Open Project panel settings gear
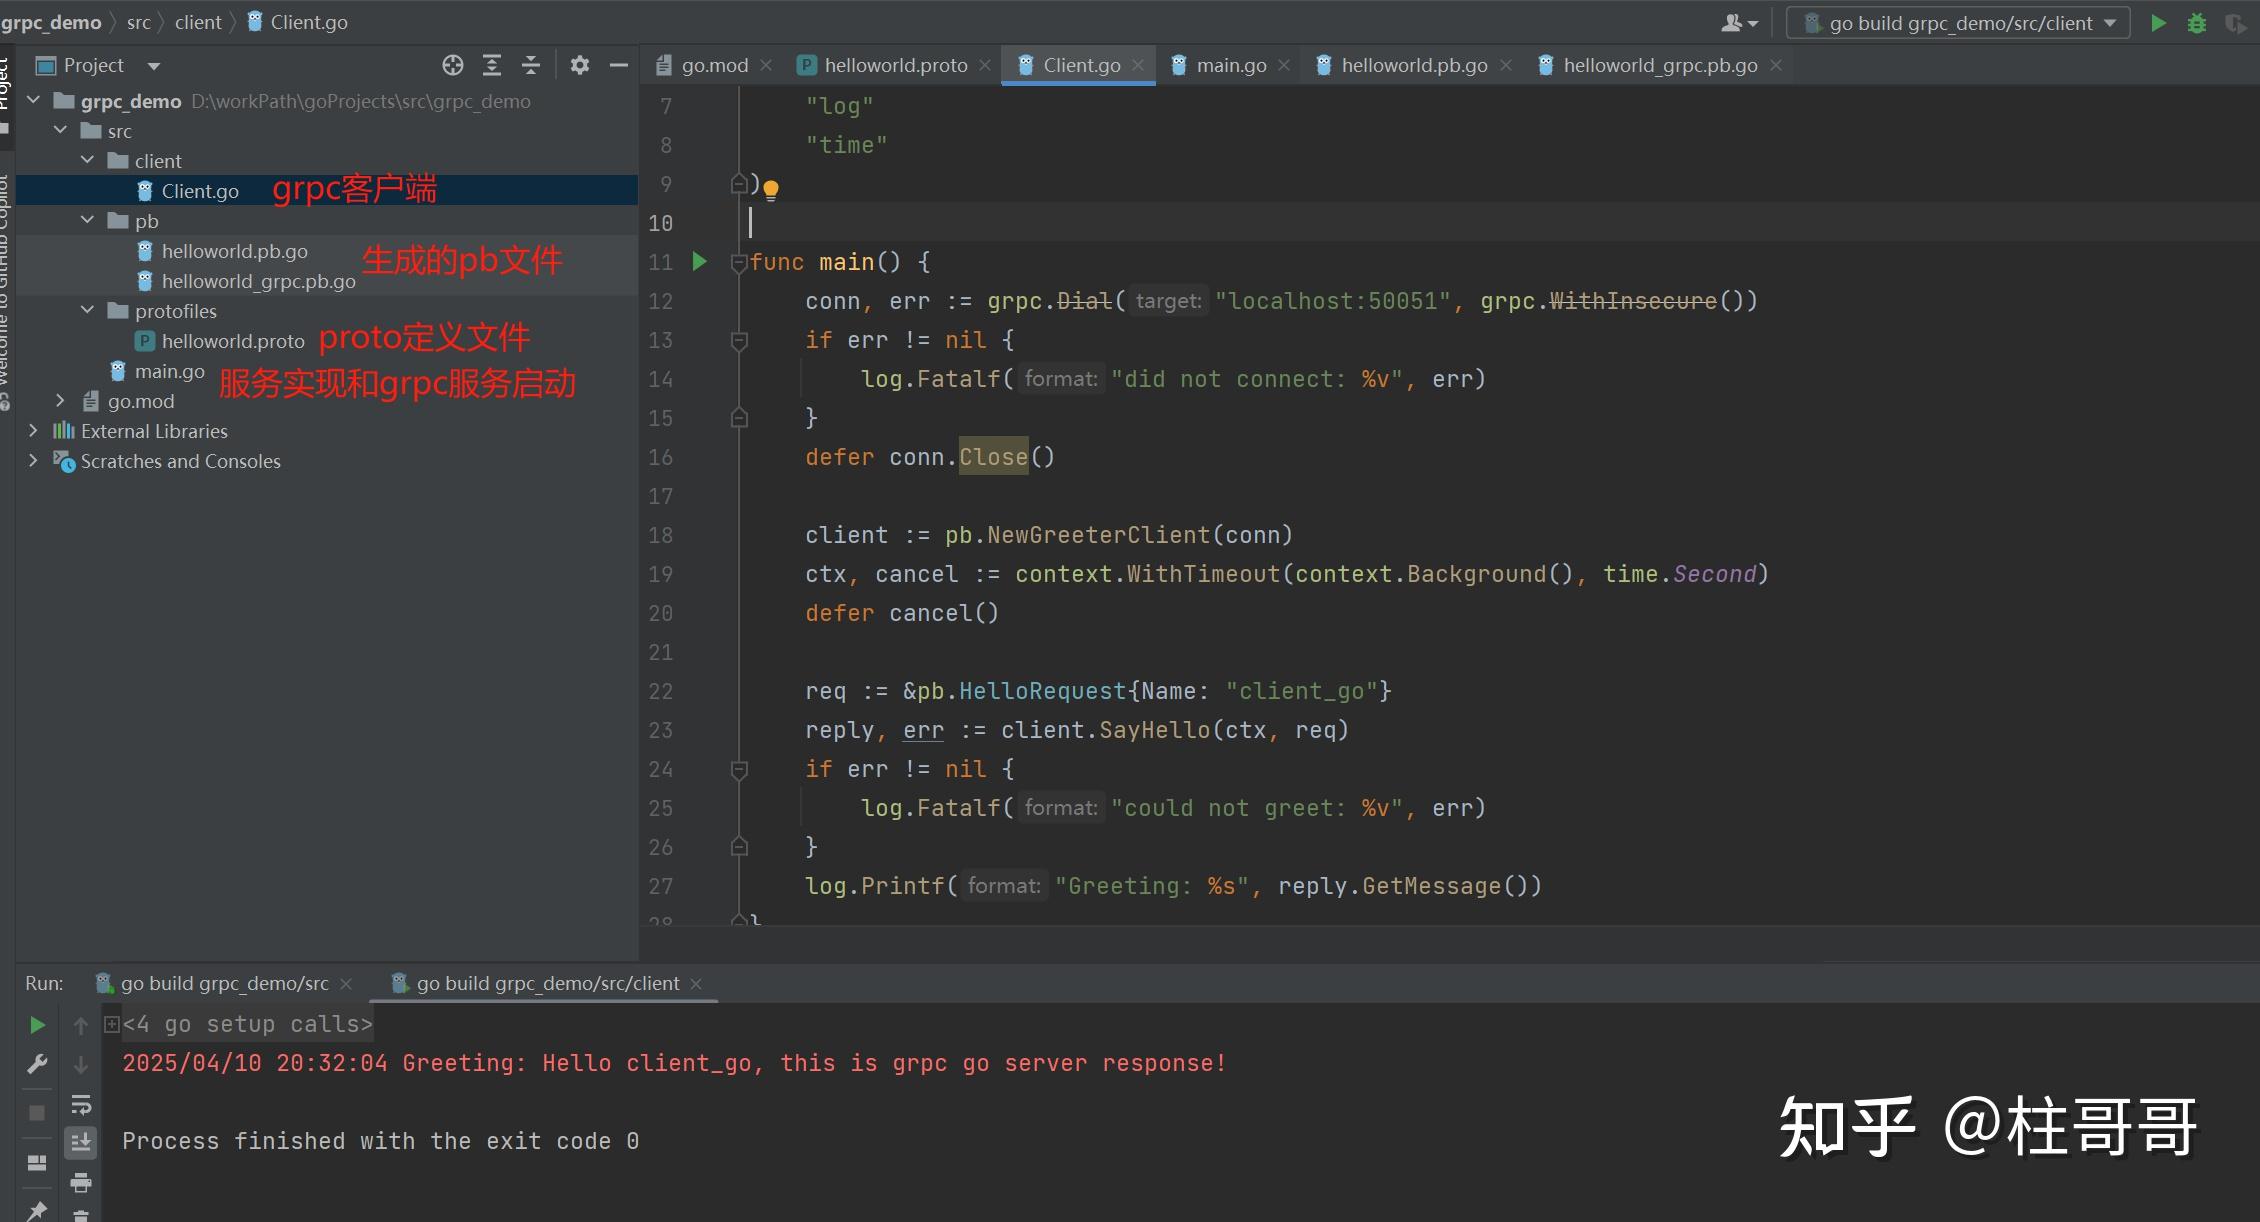This screenshot has width=2260, height=1222. point(579,66)
